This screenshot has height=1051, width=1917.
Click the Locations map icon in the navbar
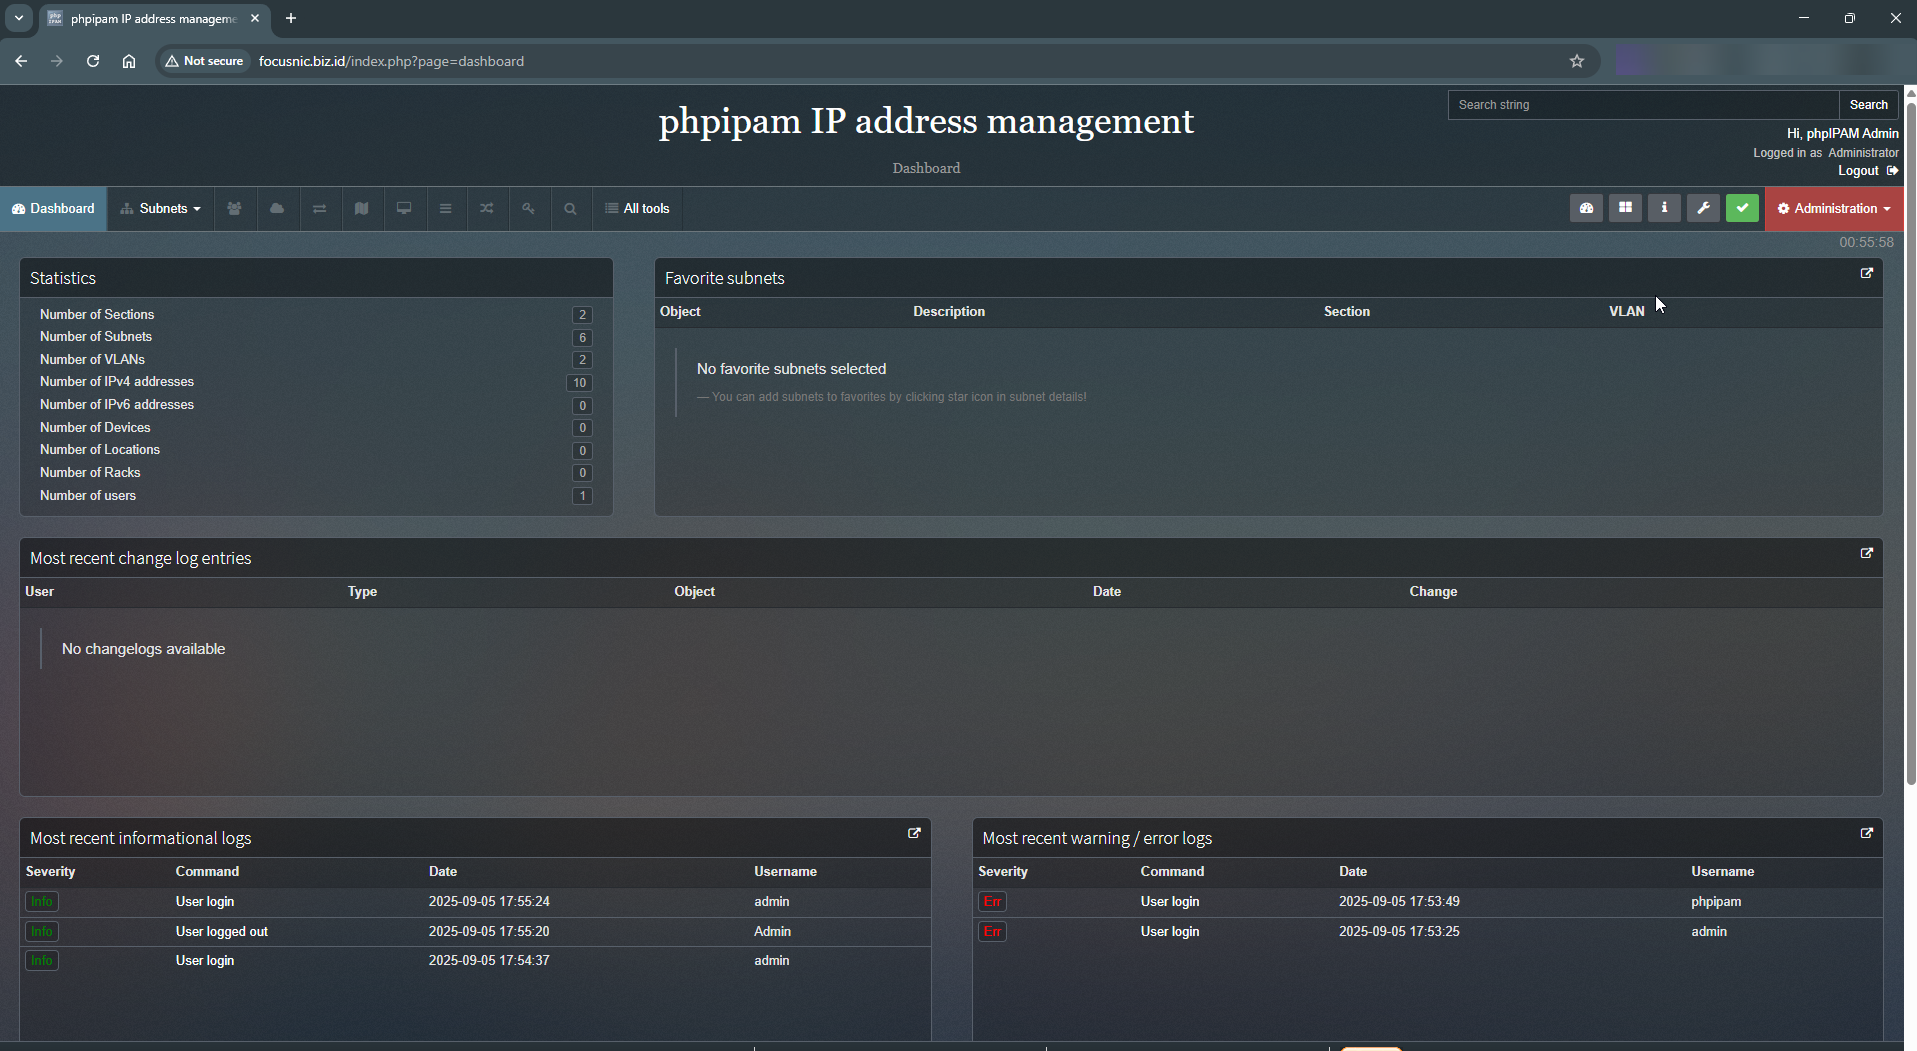[361, 209]
